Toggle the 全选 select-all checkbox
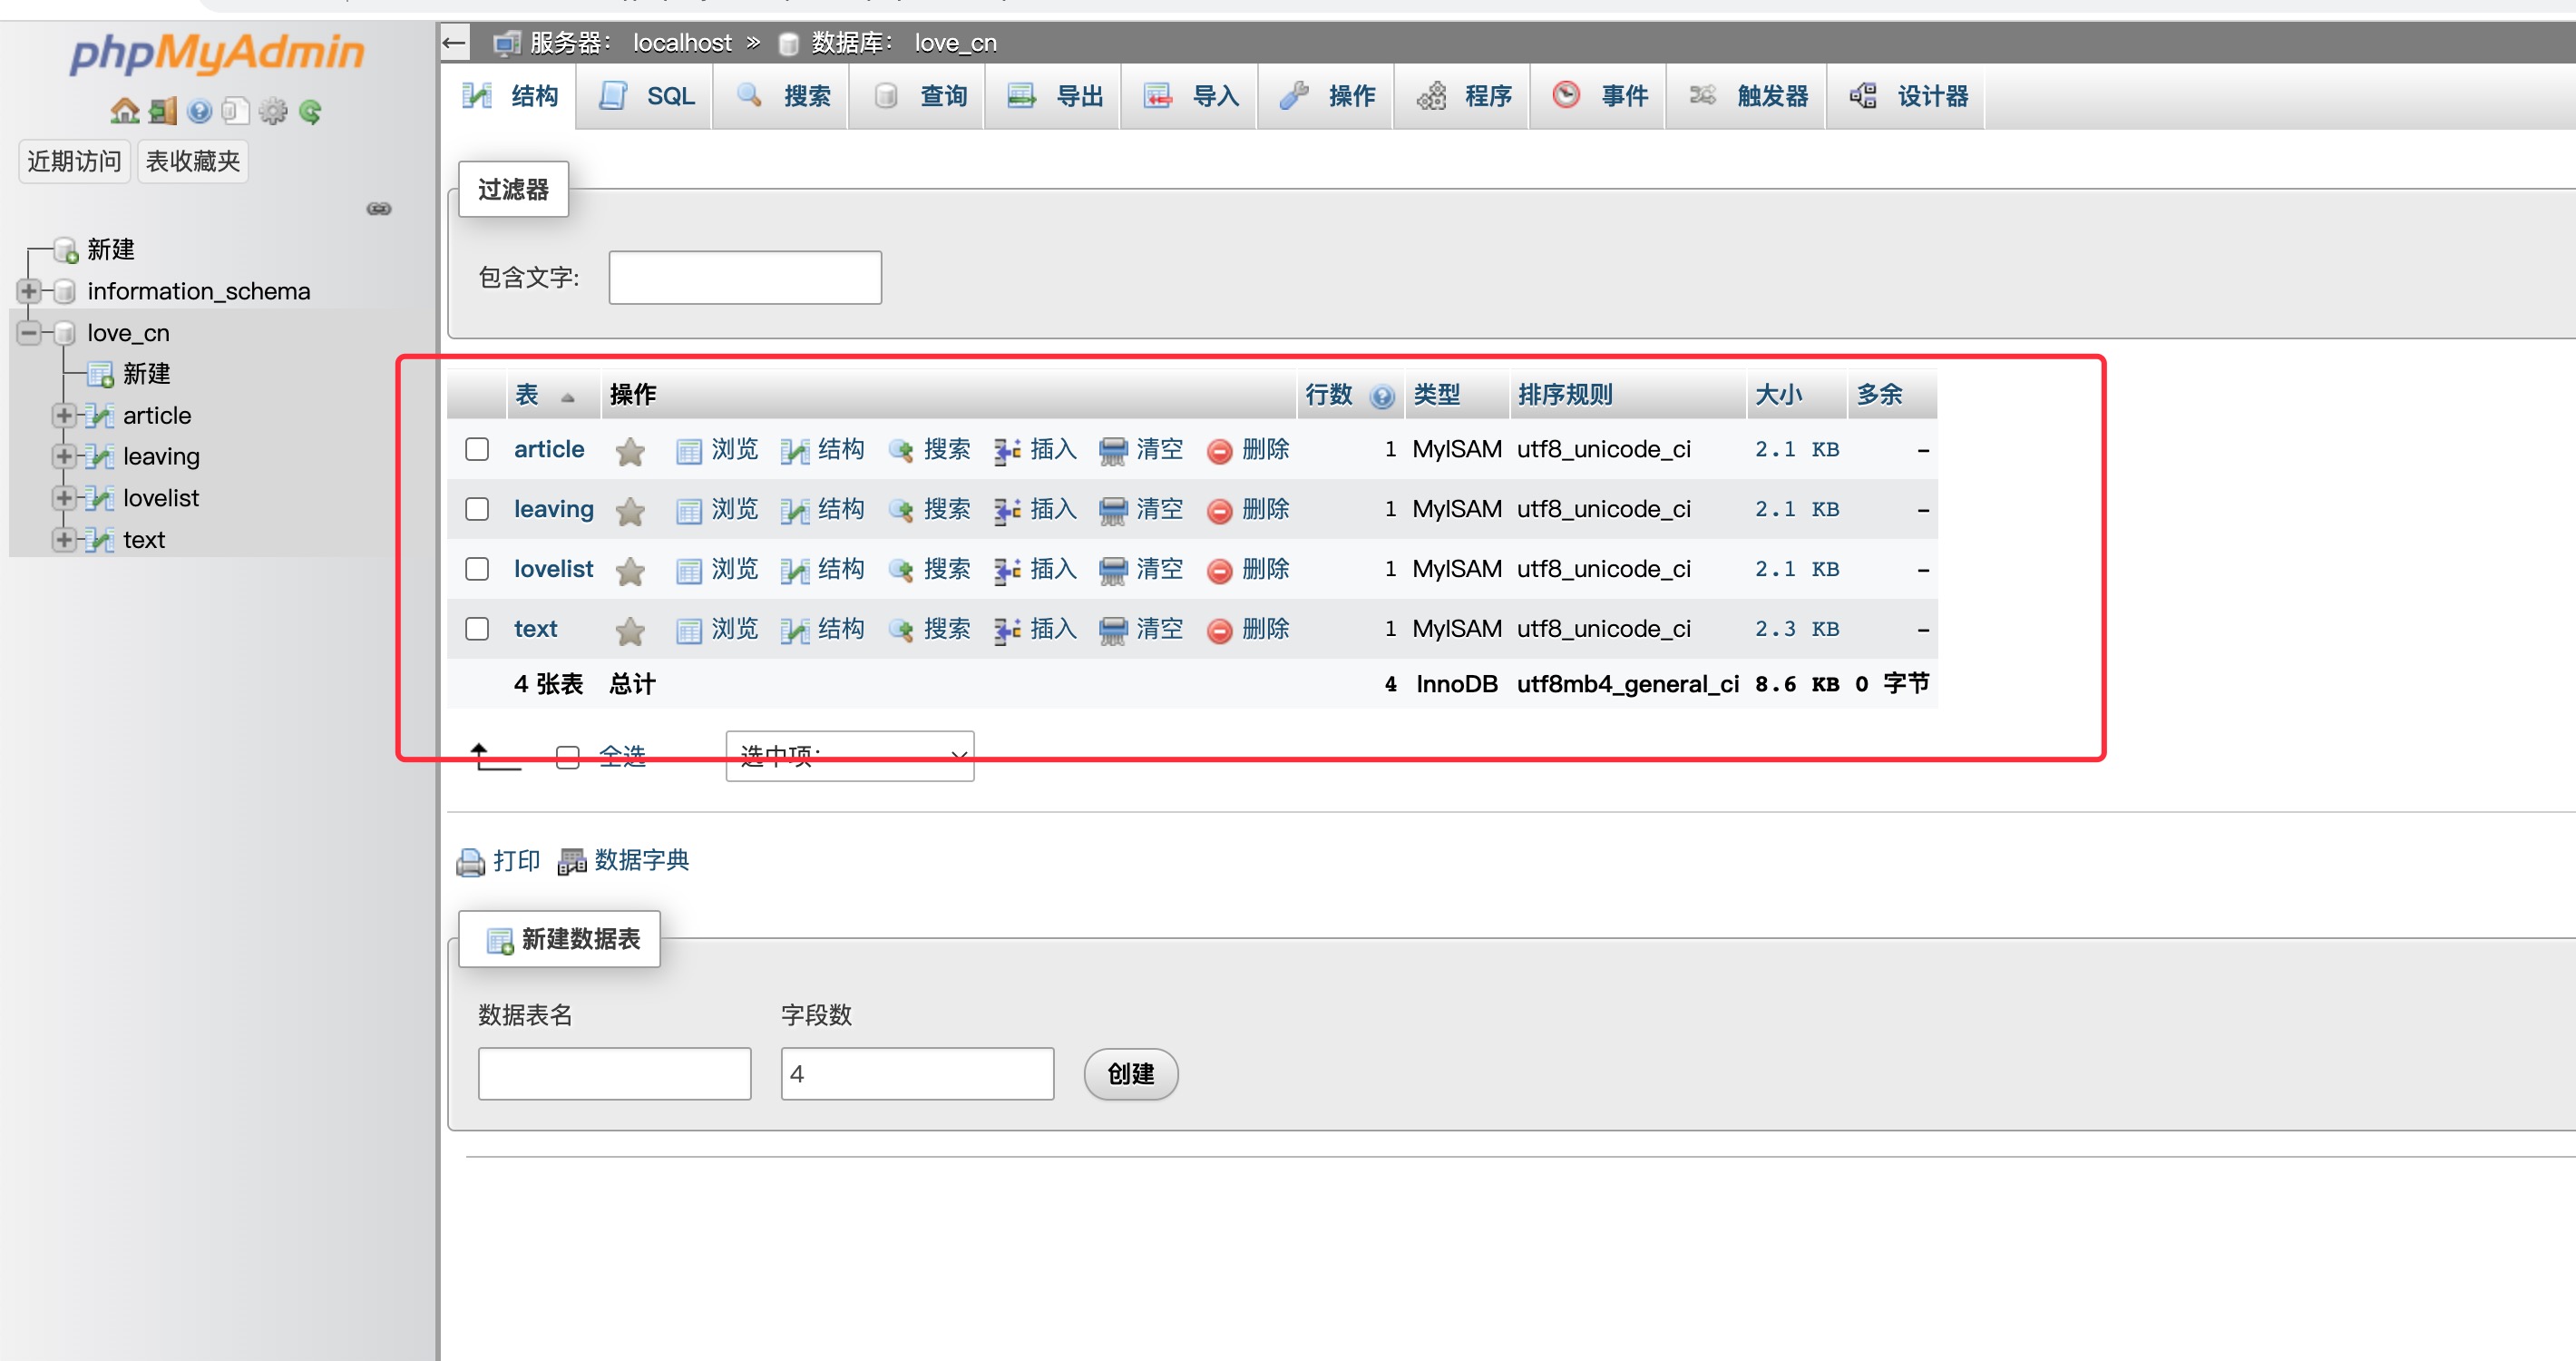2576x1361 pixels. tap(568, 757)
